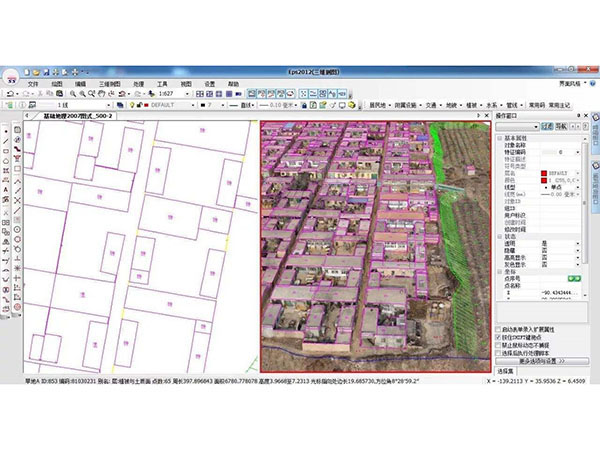600x450 pixels.
Task: Enable 选择后执行处理脚本 checkbox
Action: click(498, 353)
